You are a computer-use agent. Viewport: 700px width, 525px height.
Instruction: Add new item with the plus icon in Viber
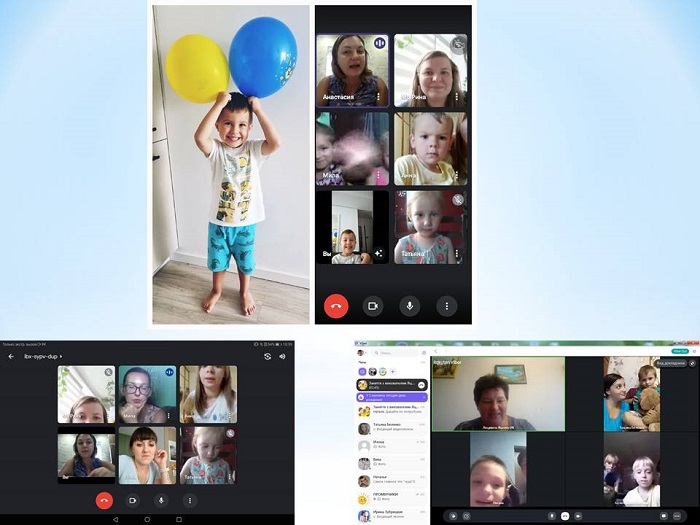[x=393, y=371]
